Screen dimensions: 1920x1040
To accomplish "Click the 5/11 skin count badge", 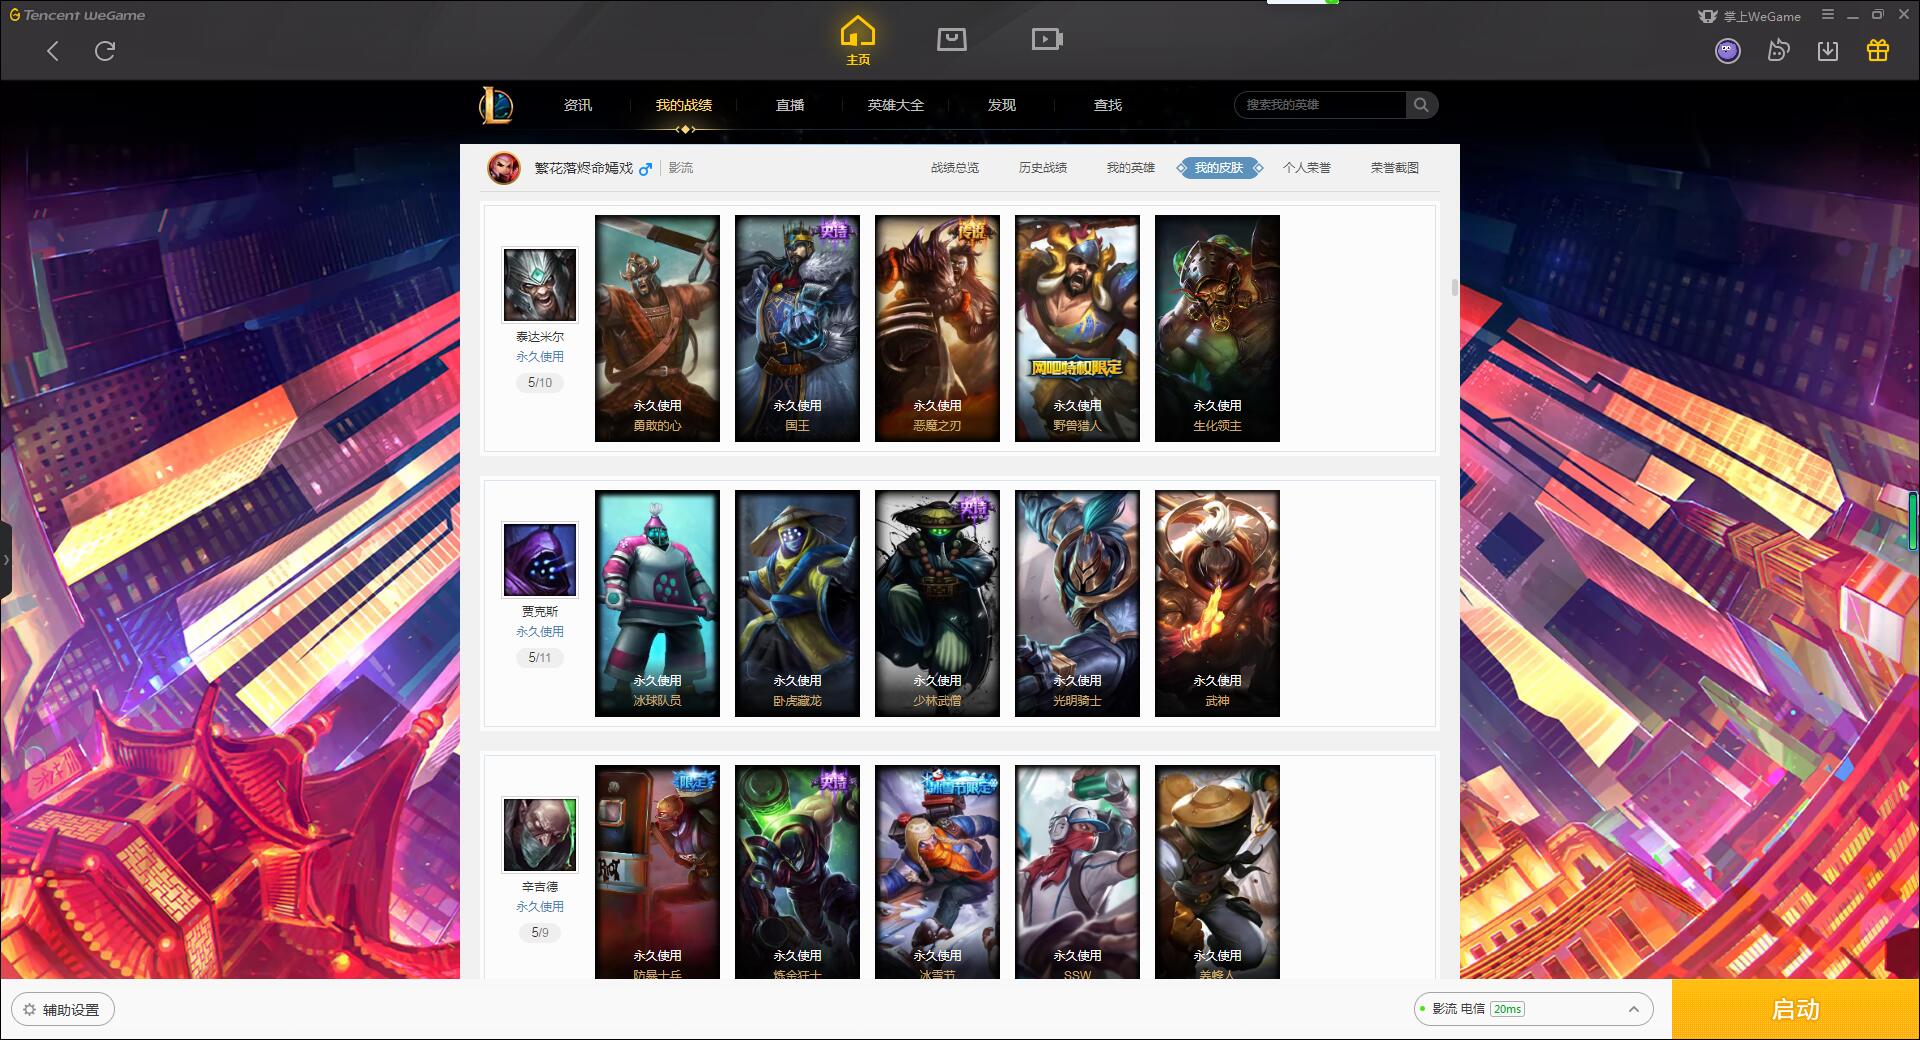I will point(540,658).
